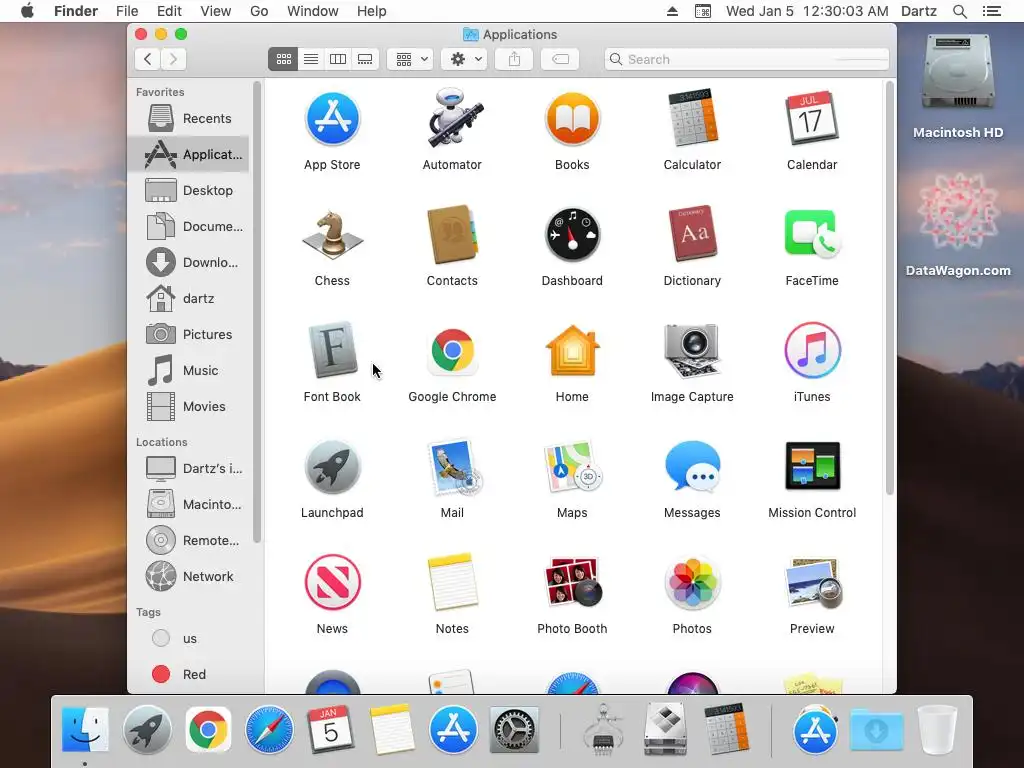This screenshot has width=1024, height=768.
Task: Click the Notes app in Applications folder
Action: click(452, 583)
